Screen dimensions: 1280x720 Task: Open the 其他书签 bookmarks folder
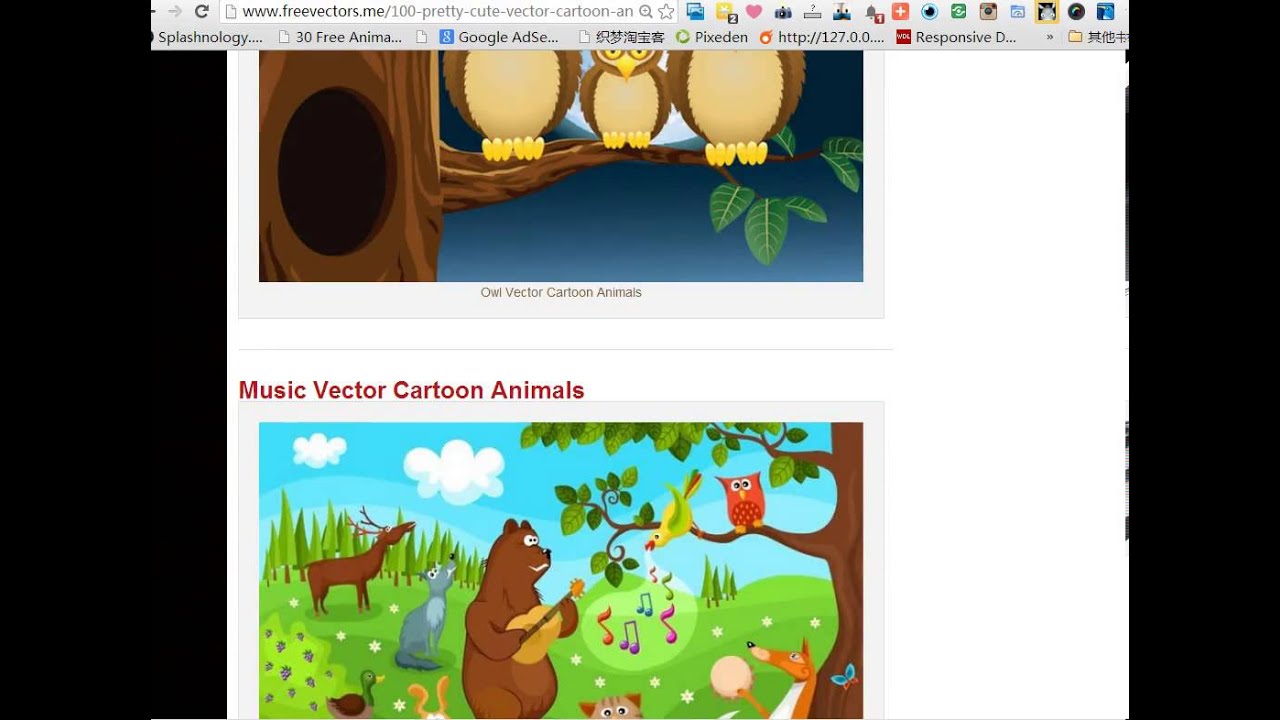tap(1098, 37)
